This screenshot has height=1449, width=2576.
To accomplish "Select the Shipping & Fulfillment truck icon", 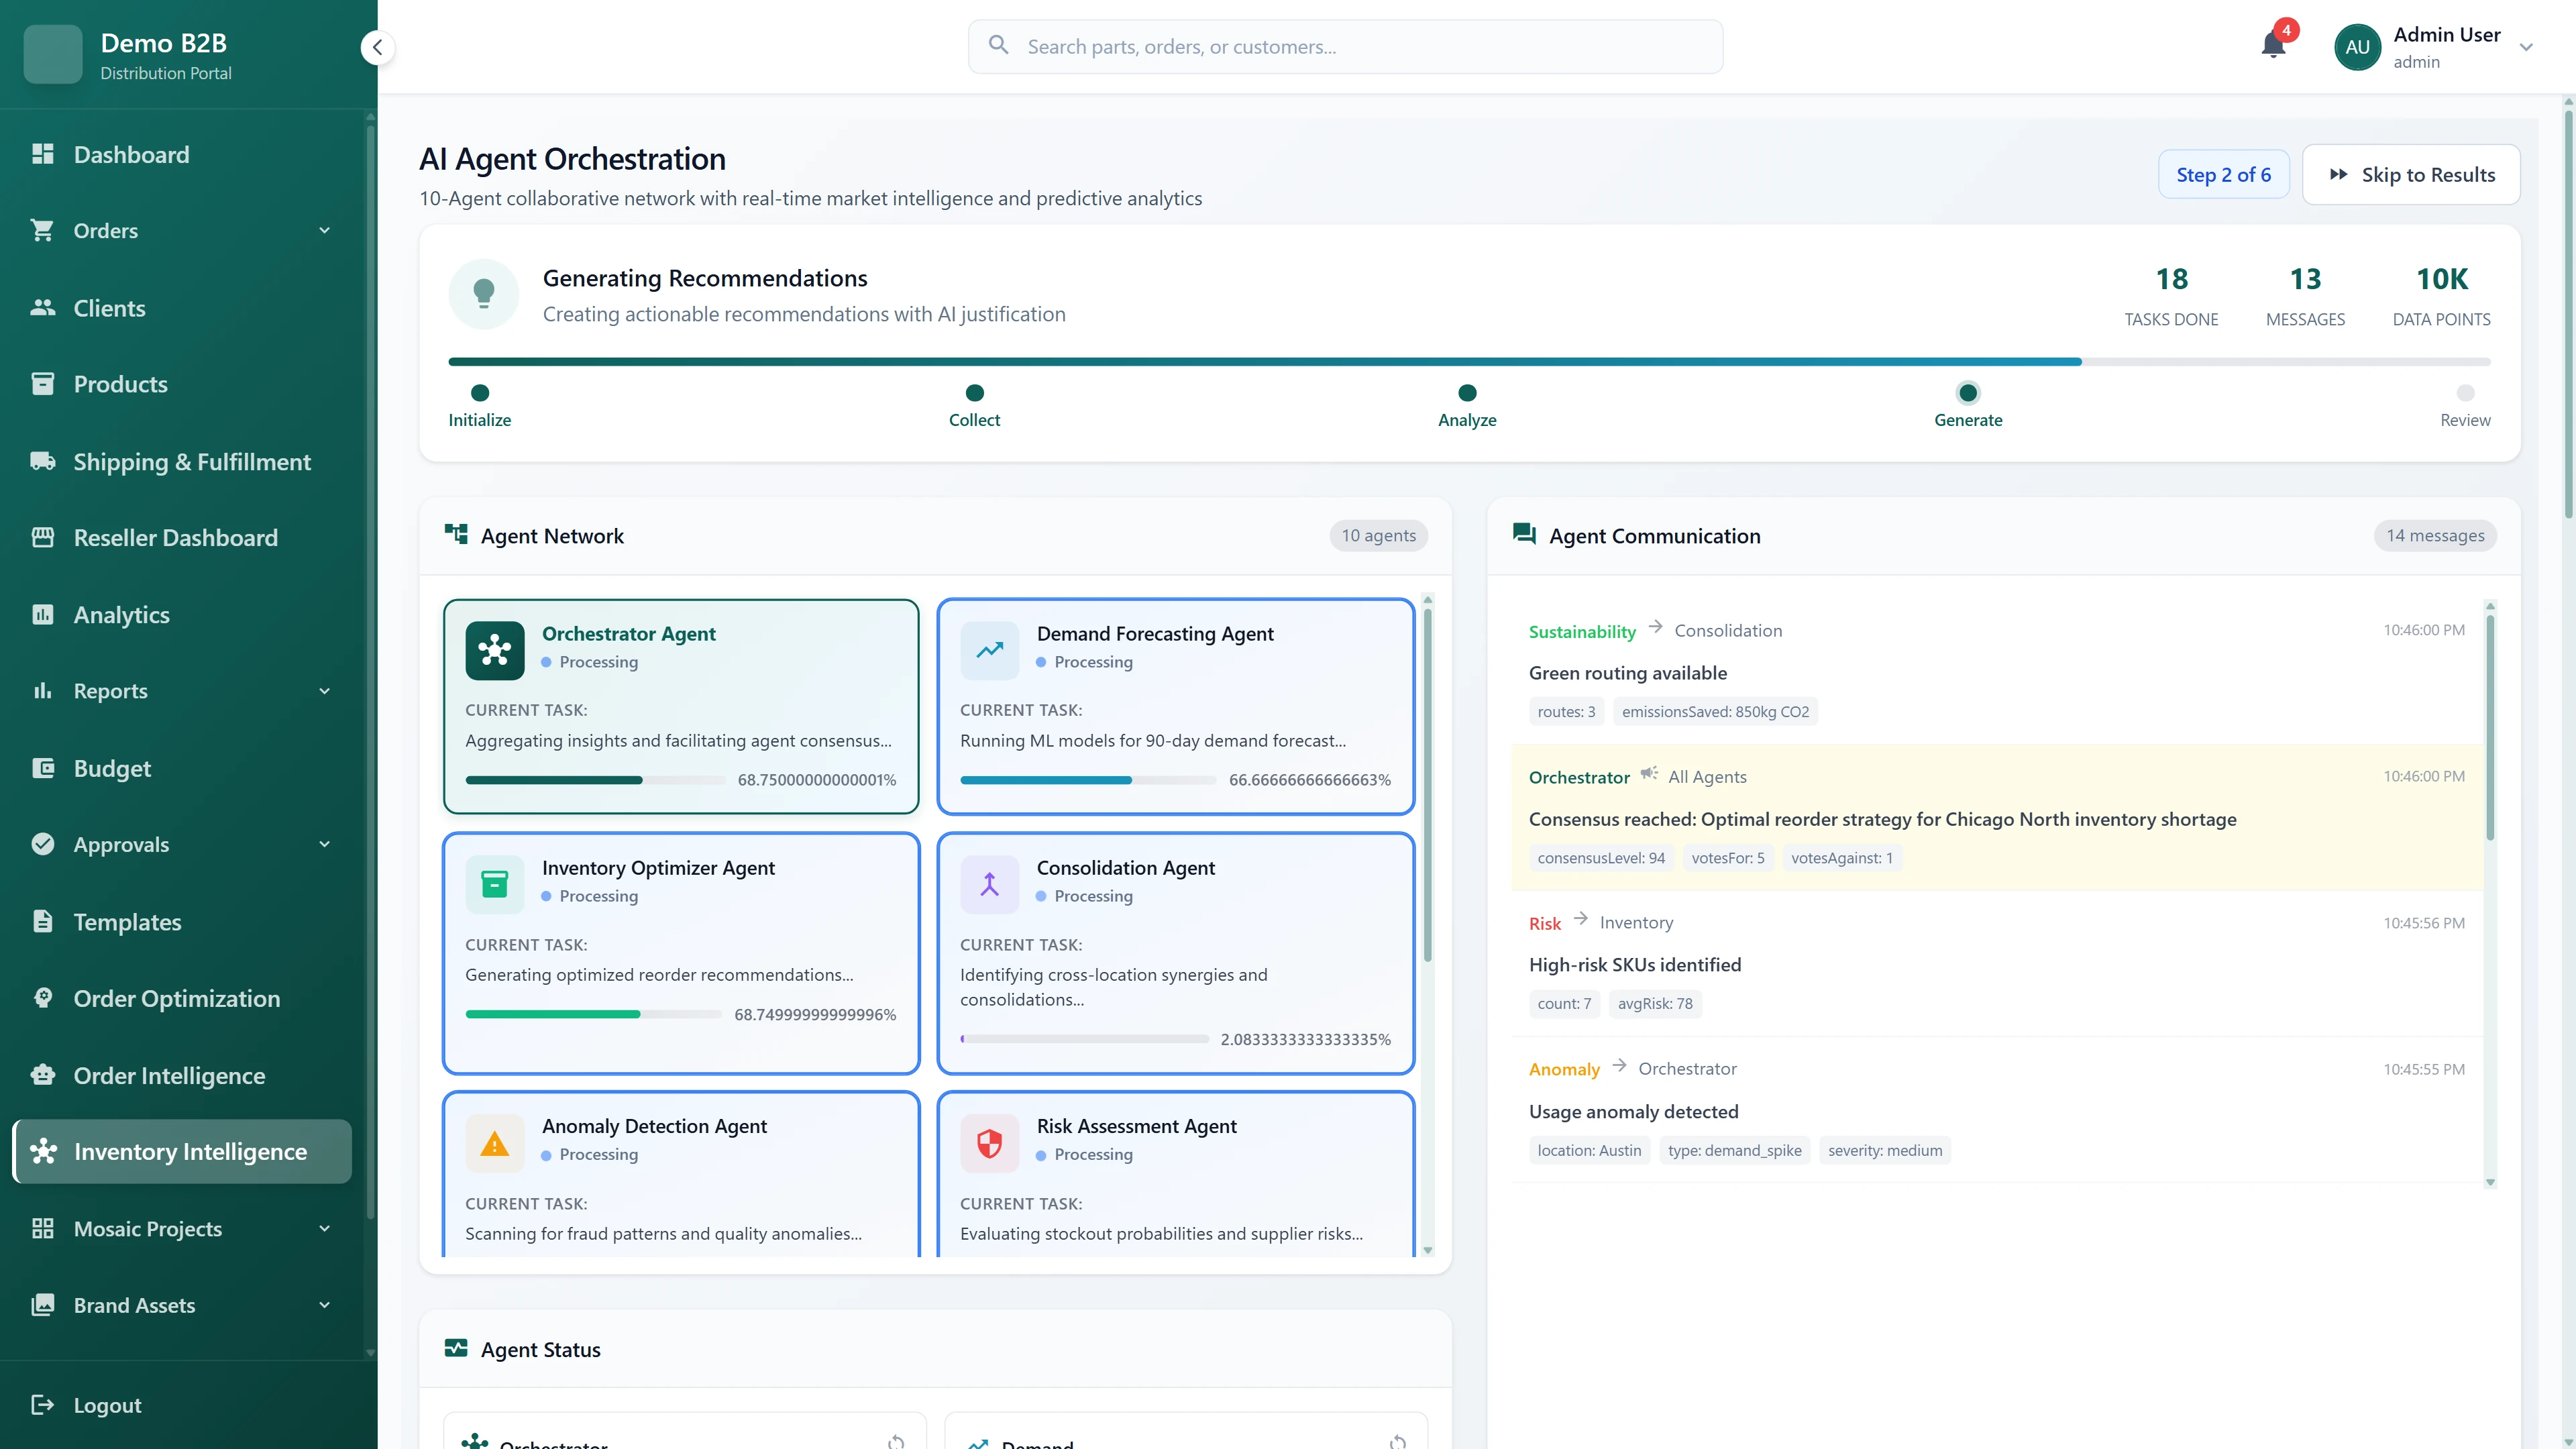I will click(x=43, y=461).
